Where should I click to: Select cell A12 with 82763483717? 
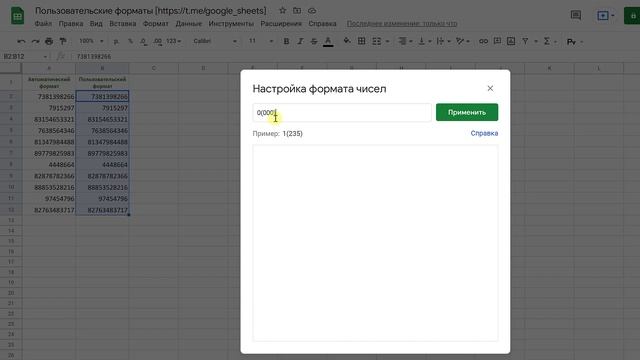(x=49, y=210)
